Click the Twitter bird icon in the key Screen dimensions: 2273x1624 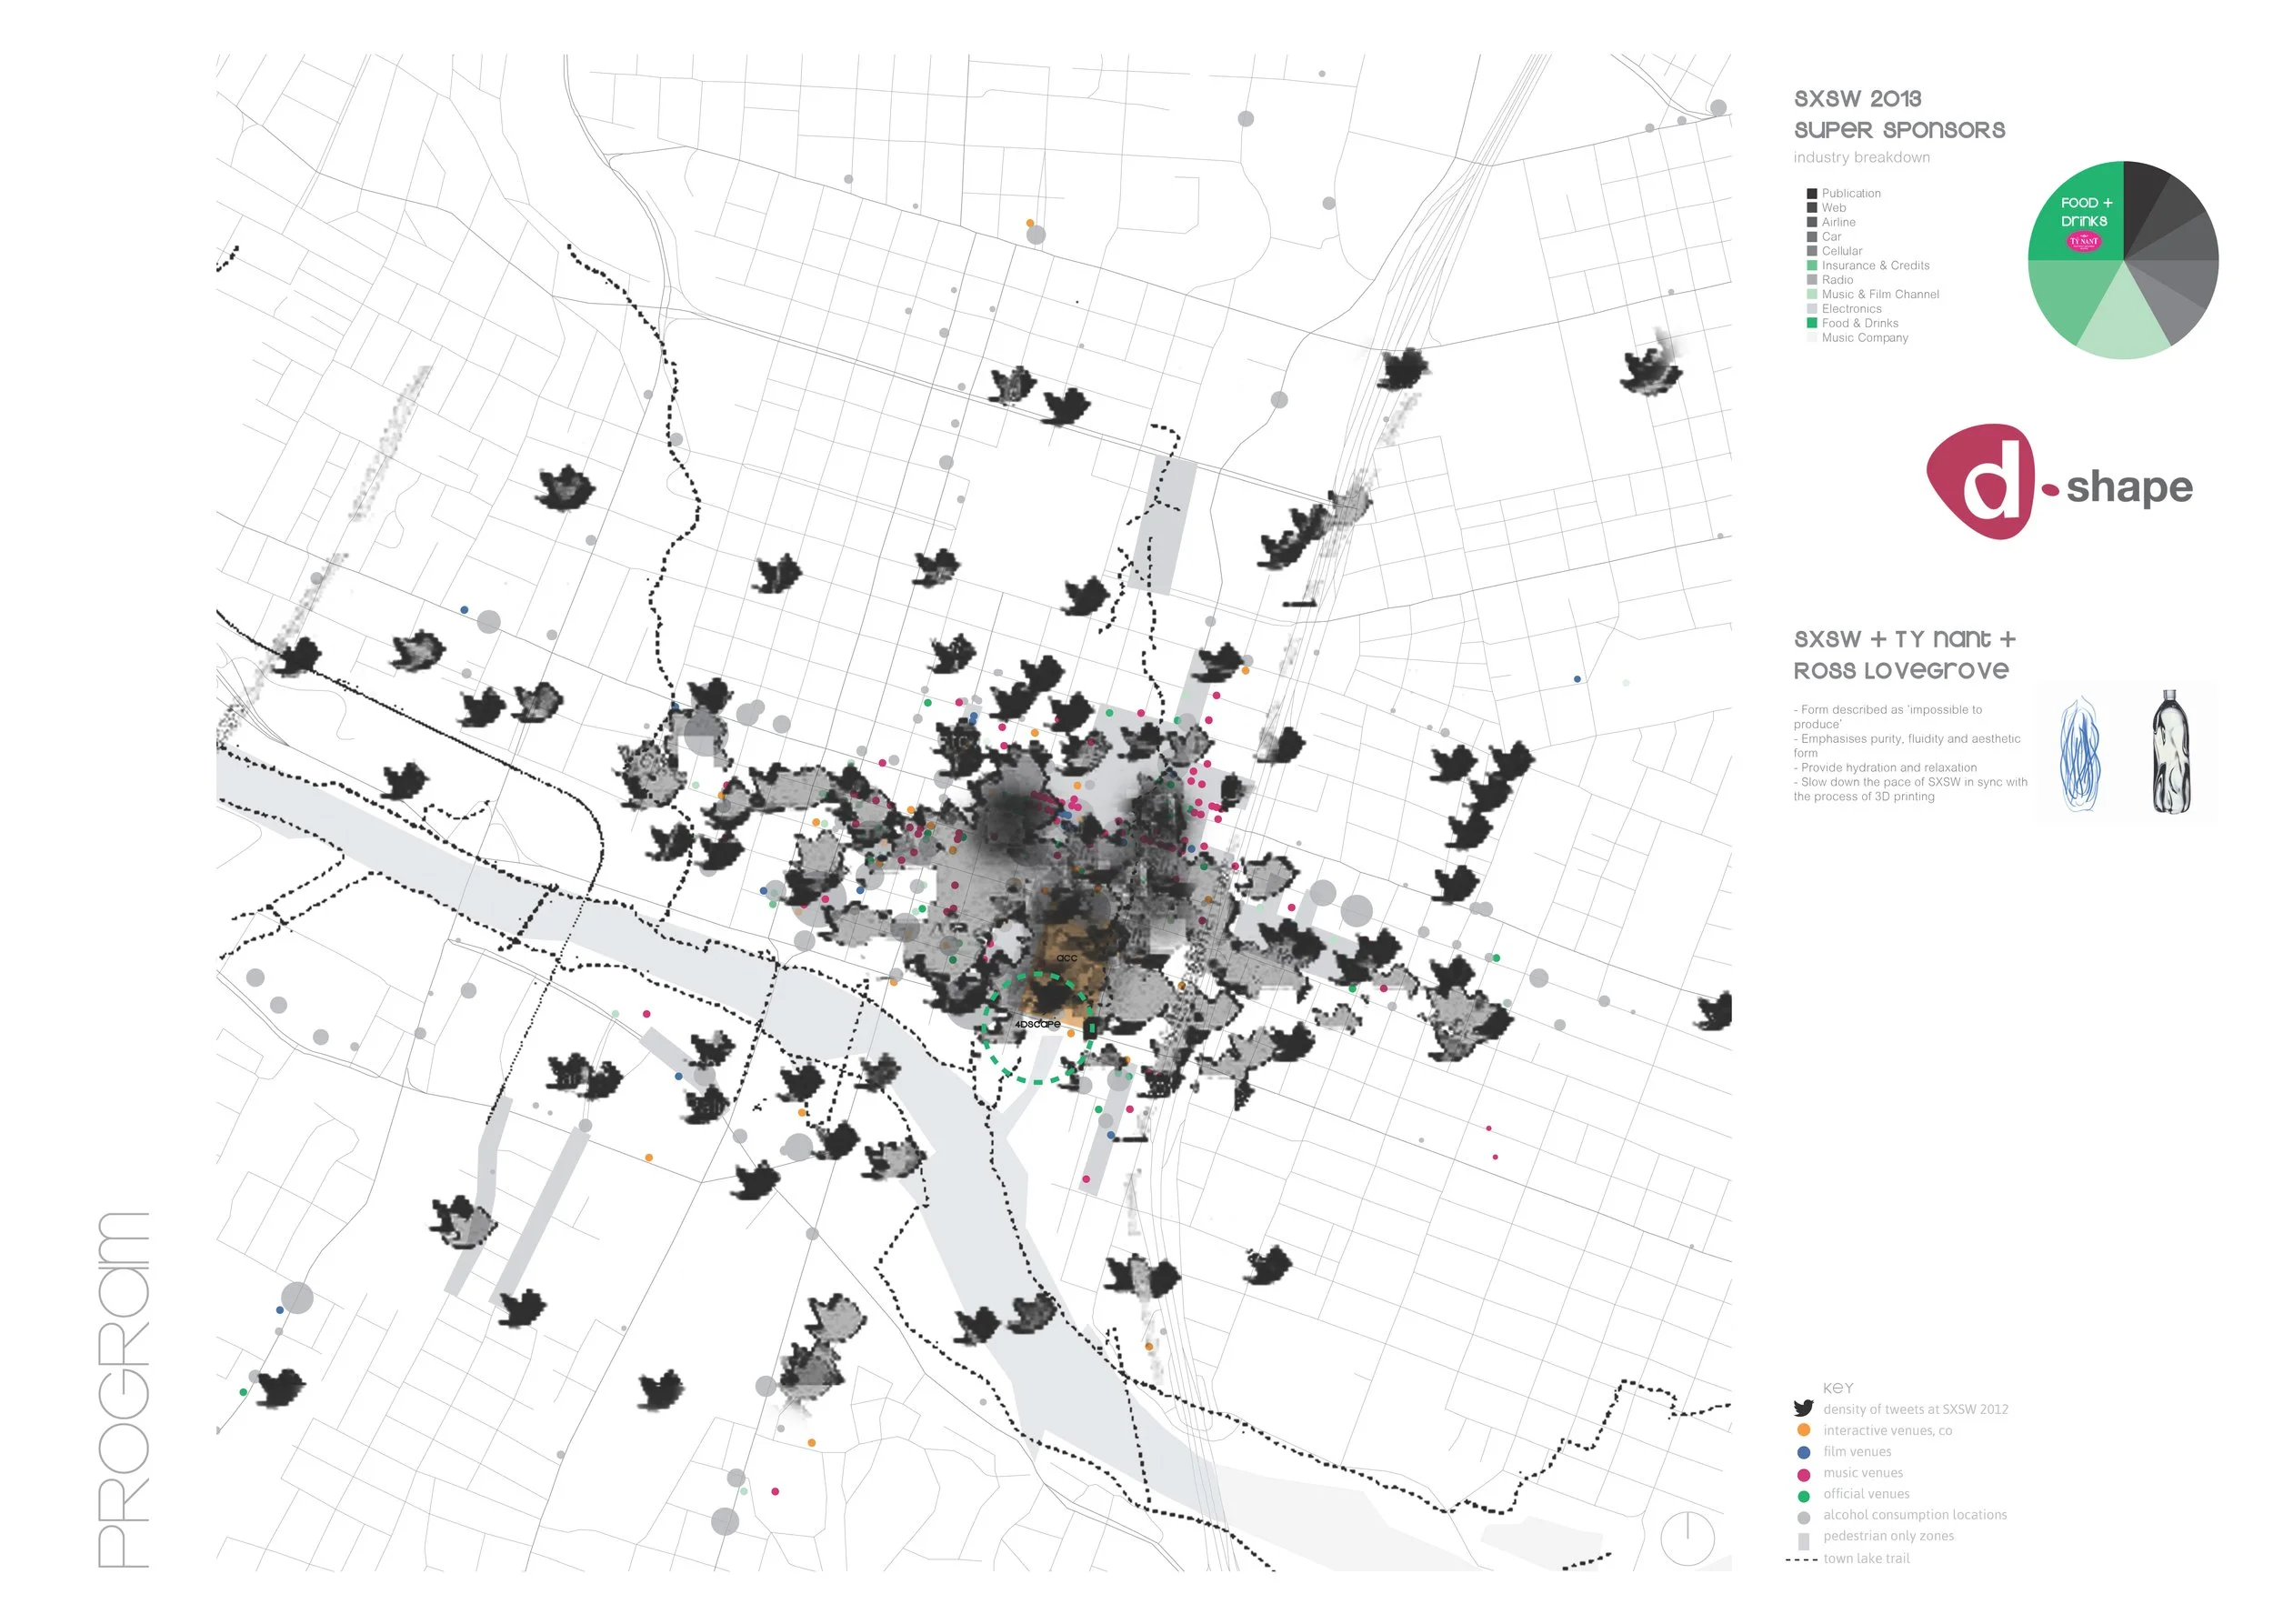(1803, 1408)
